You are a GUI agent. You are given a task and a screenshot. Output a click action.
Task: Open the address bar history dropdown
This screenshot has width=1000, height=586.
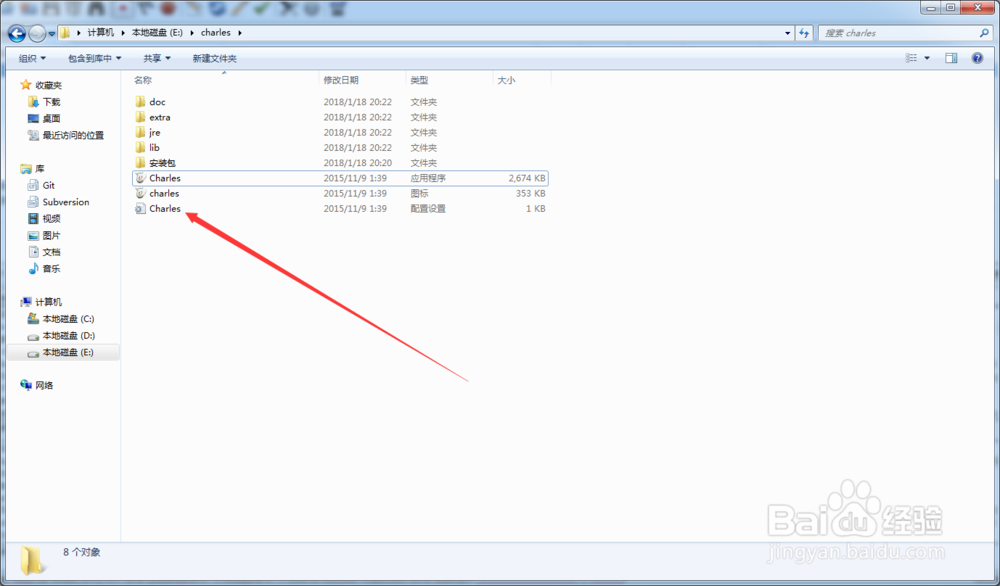(788, 33)
